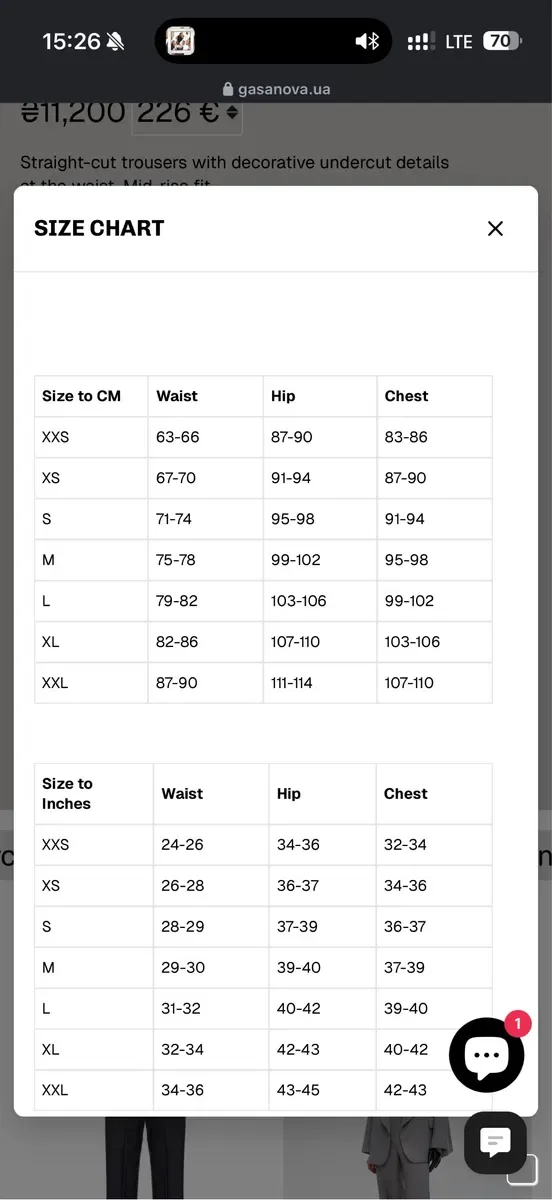The width and height of the screenshot is (552, 1200).
Task: Tap the M row waist value 75-78
Action: click(x=176, y=560)
